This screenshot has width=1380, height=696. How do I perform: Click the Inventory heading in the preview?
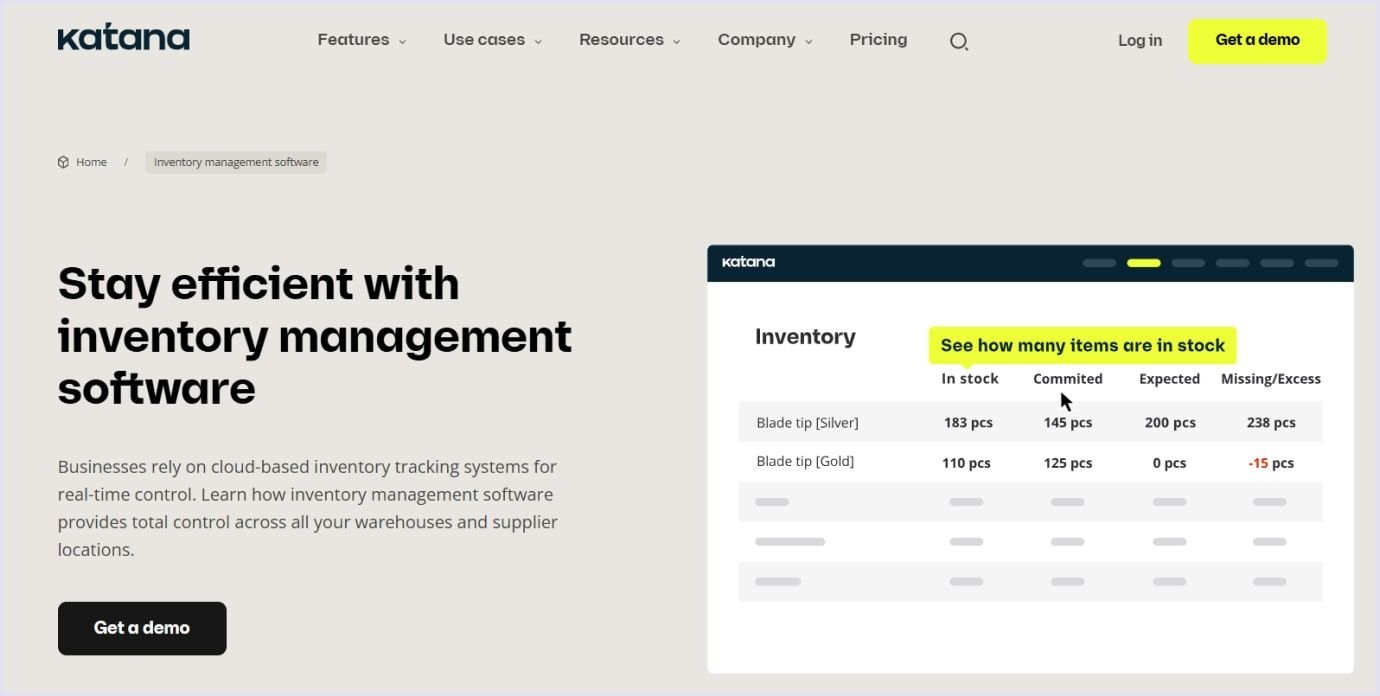[x=805, y=337]
